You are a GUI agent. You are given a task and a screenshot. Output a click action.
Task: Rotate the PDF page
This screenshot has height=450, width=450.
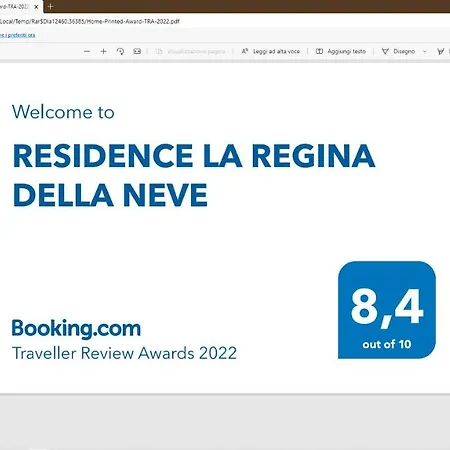coord(120,51)
